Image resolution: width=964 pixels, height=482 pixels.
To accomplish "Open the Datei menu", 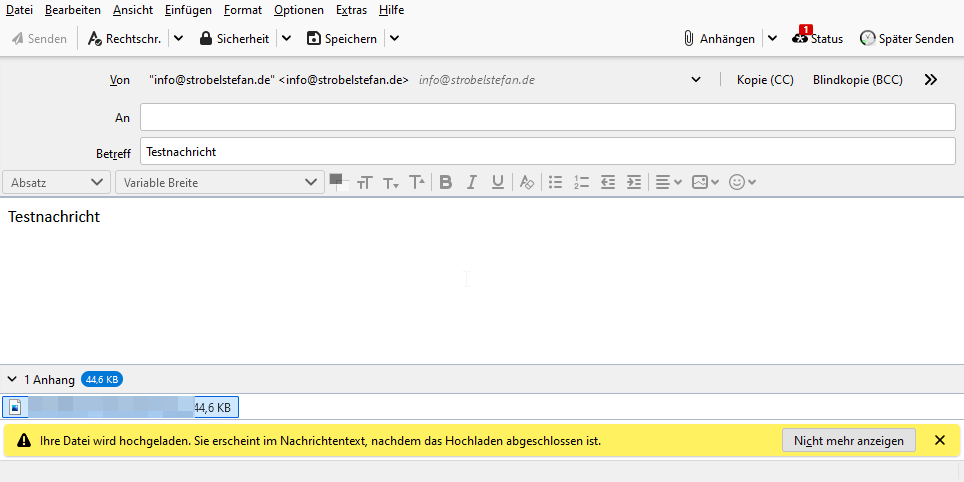I will [x=19, y=10].
